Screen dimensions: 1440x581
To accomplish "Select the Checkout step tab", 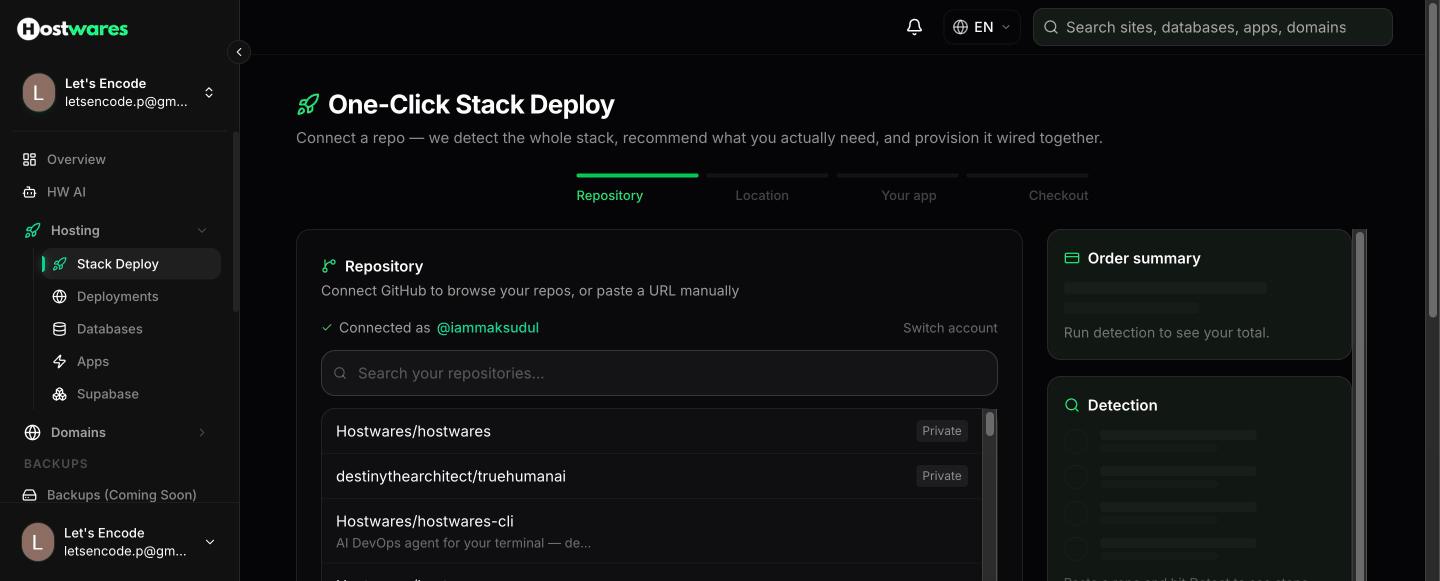I will [1058, 195].
